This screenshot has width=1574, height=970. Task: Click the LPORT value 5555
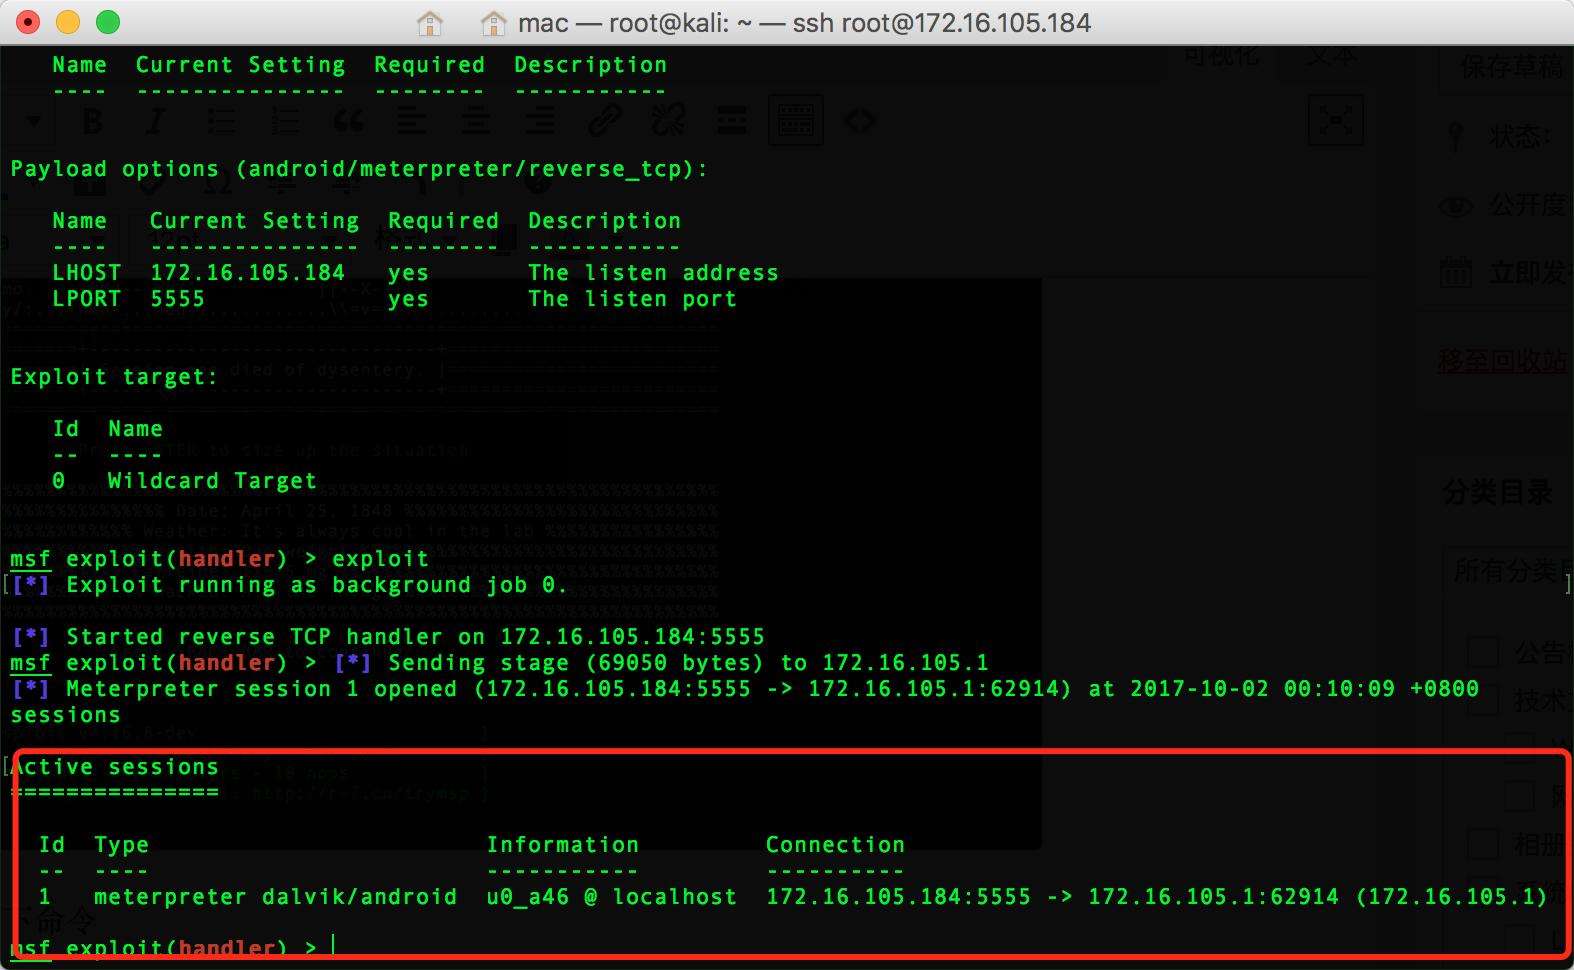pyautogui.click(x=177, y=298)
